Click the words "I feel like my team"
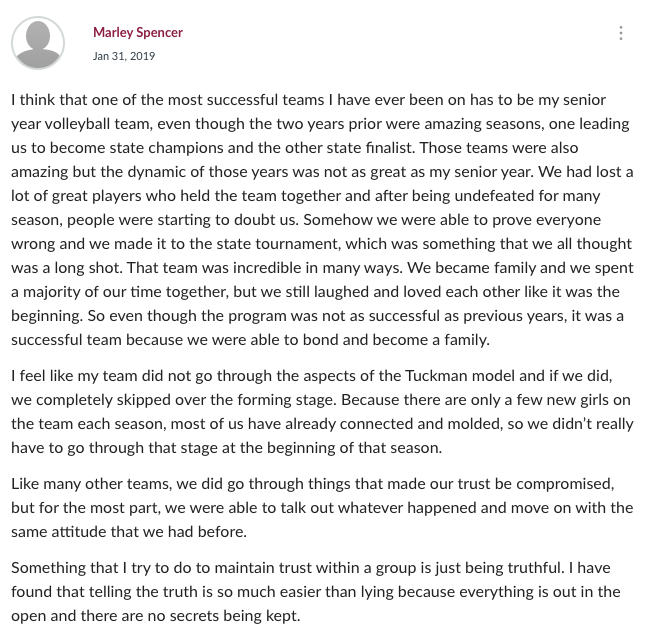Image resolution: width=647 pixels, height=635 pixels. pyautogui.click(x=76, y=376)
